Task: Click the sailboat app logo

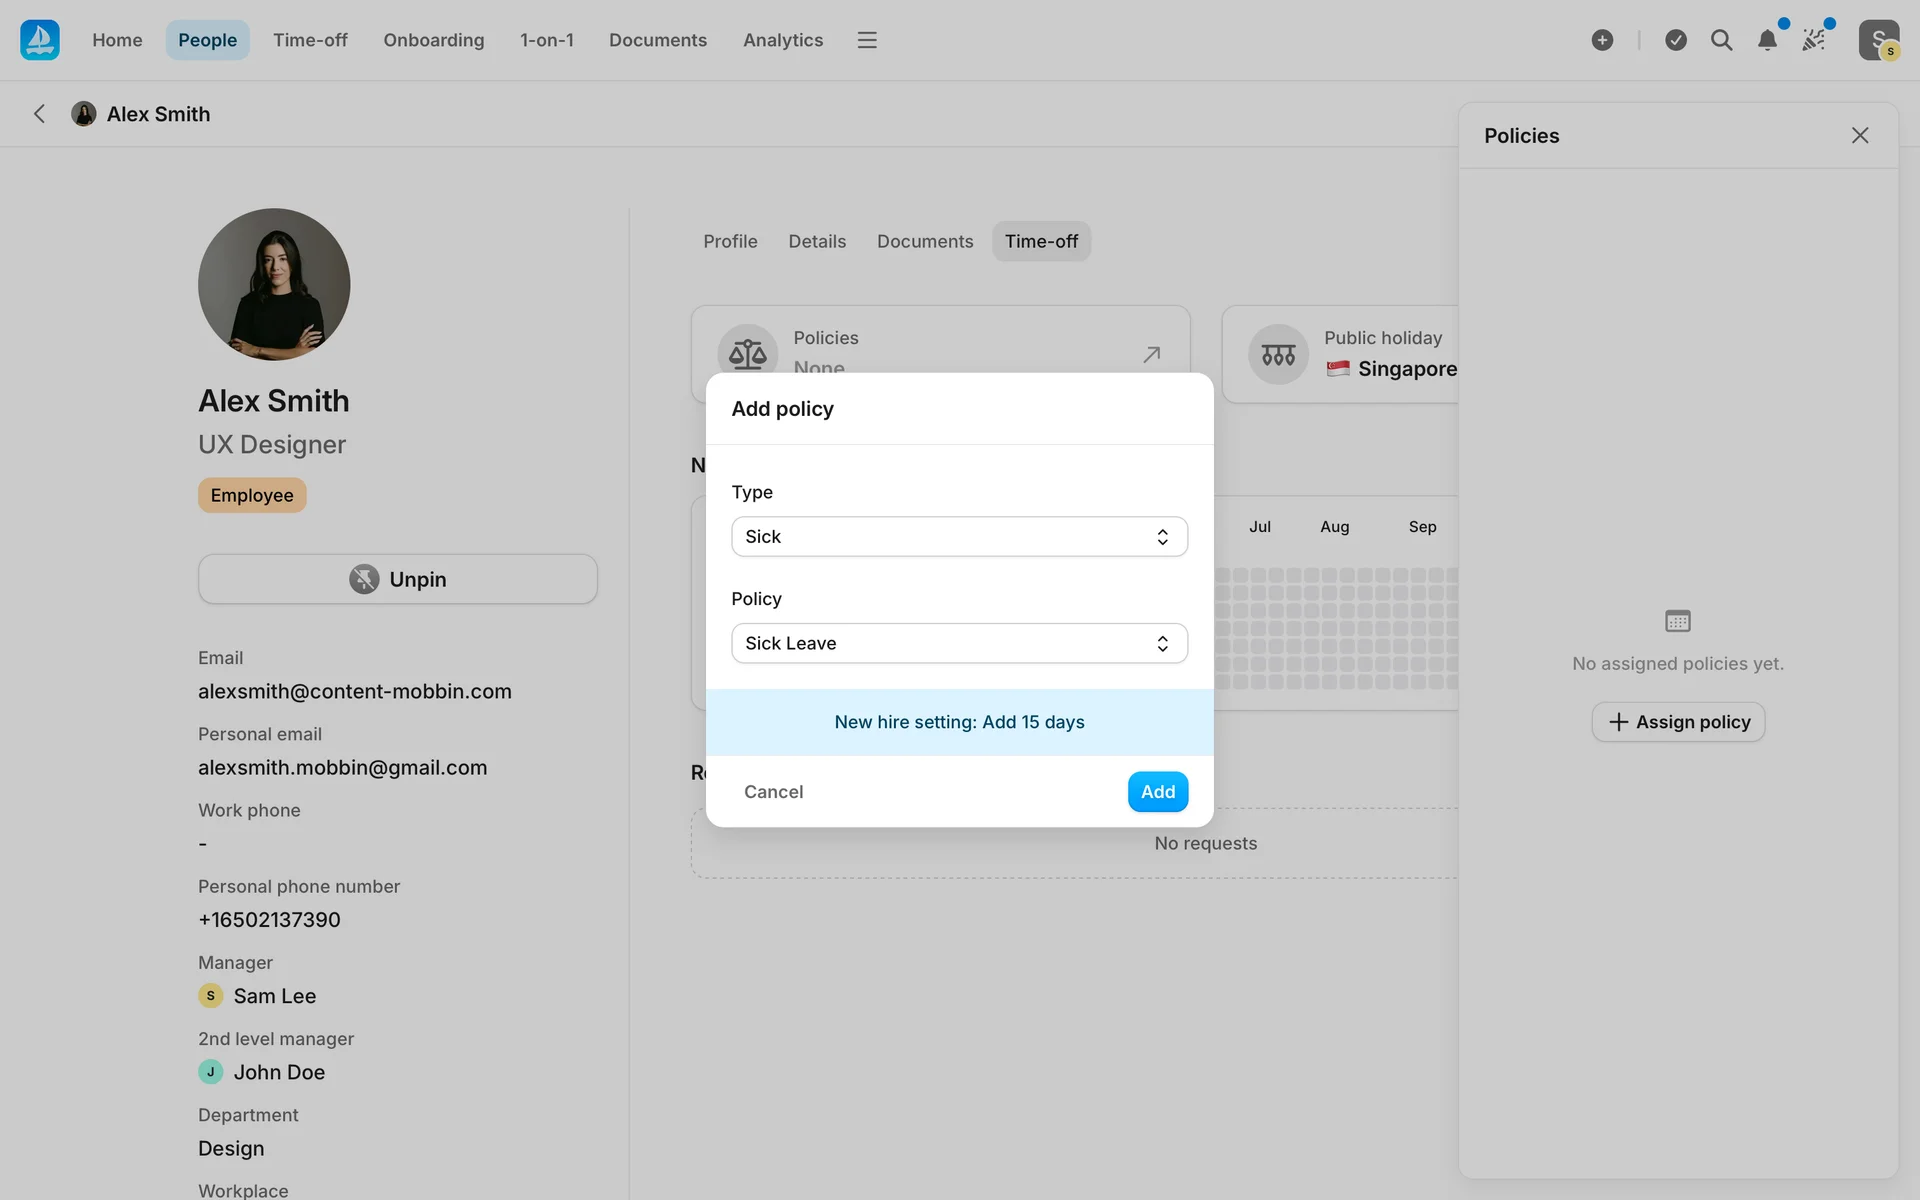Action: pos(40,40)
